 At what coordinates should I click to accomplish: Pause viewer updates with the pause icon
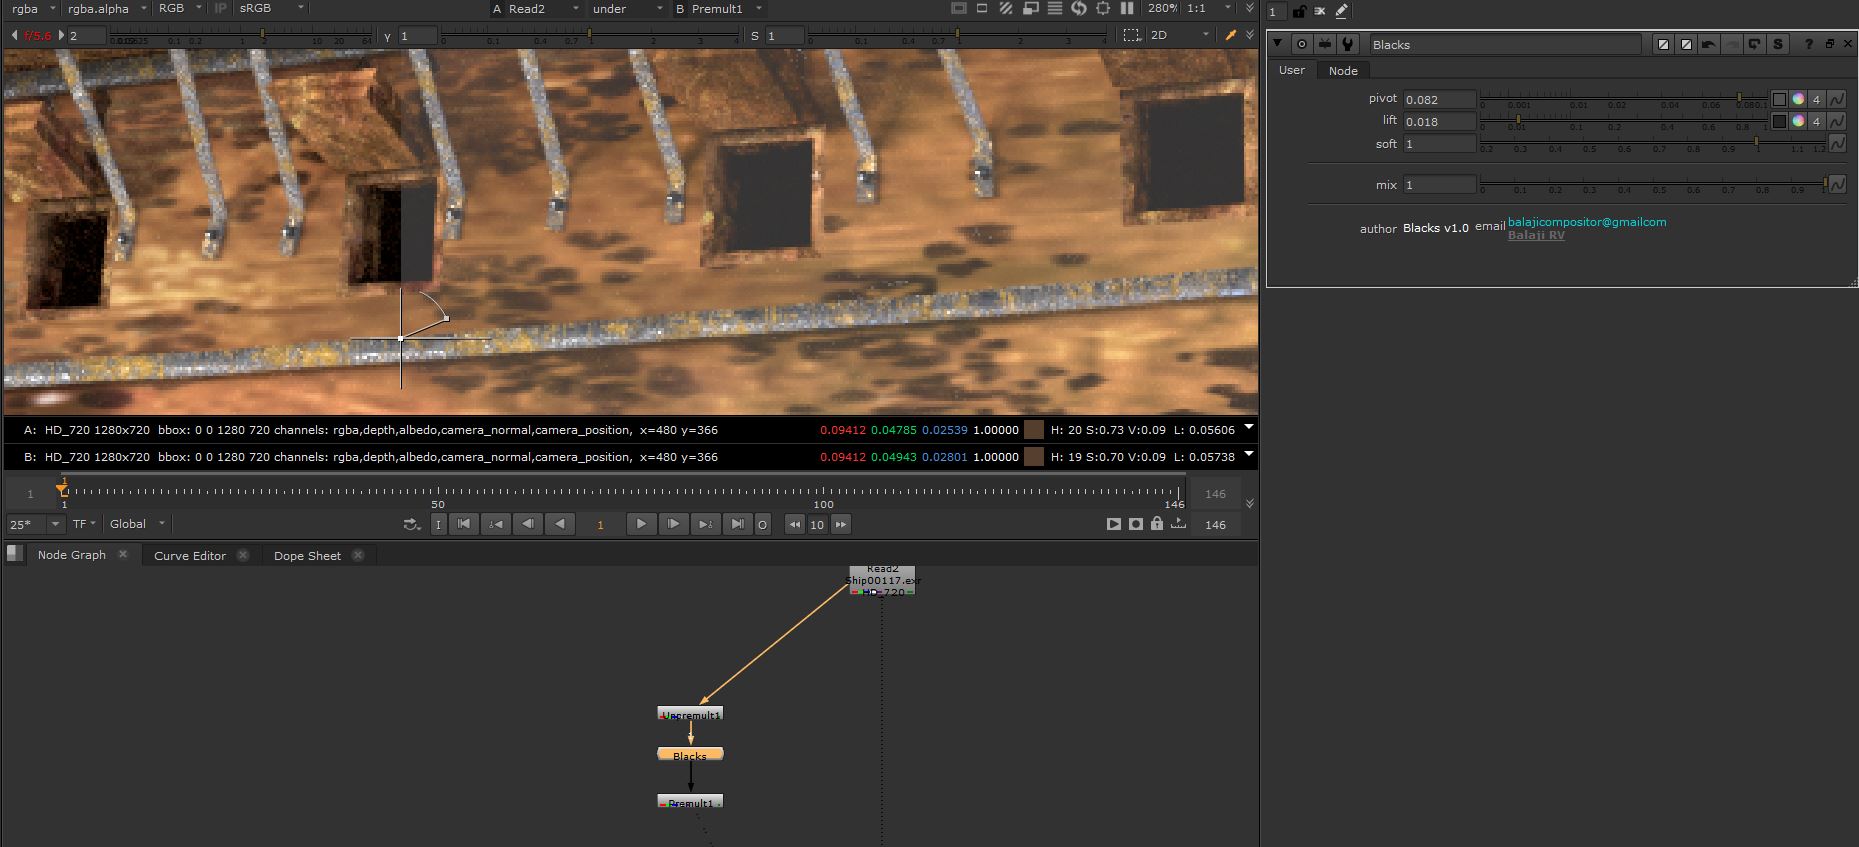[x=1127, y=8]
